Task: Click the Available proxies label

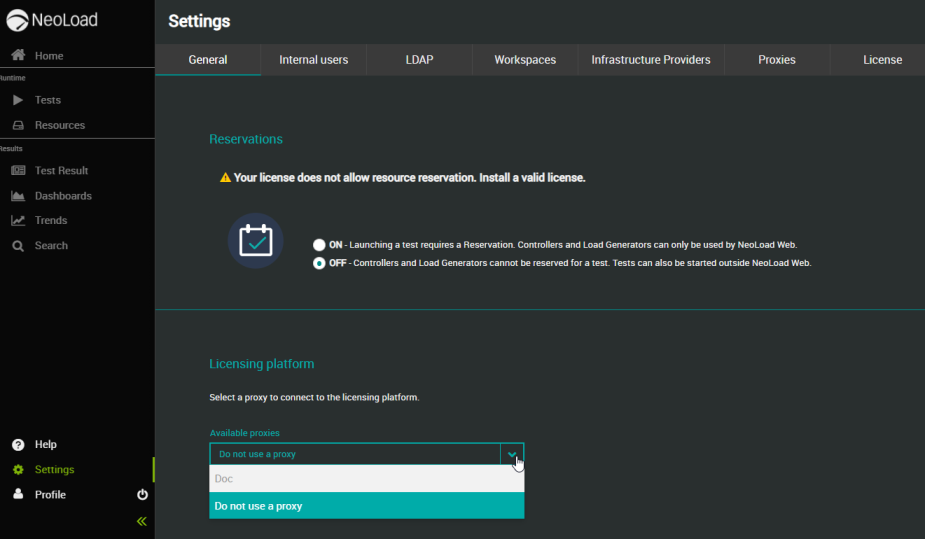Action: (x=244, y=433)
